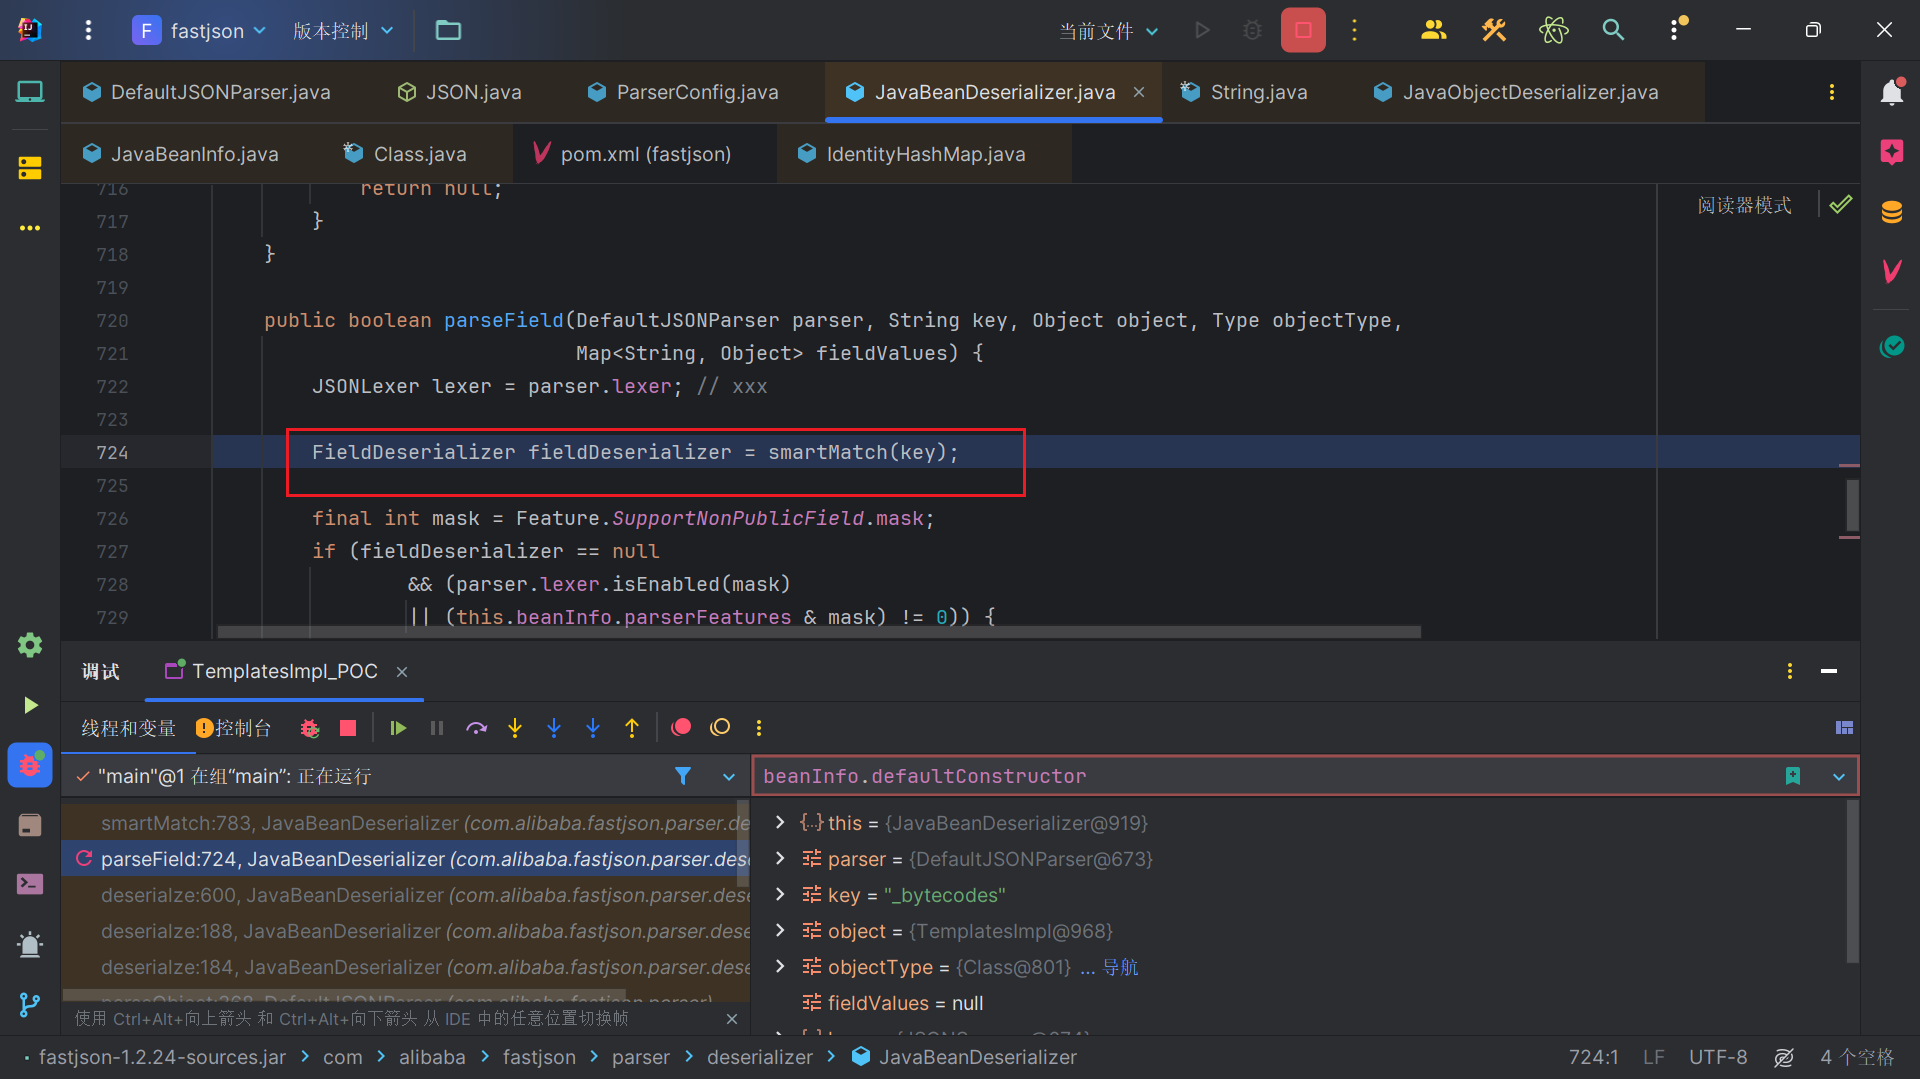
Task: Open the Terminal tool window icon
Action: (30, 884)
